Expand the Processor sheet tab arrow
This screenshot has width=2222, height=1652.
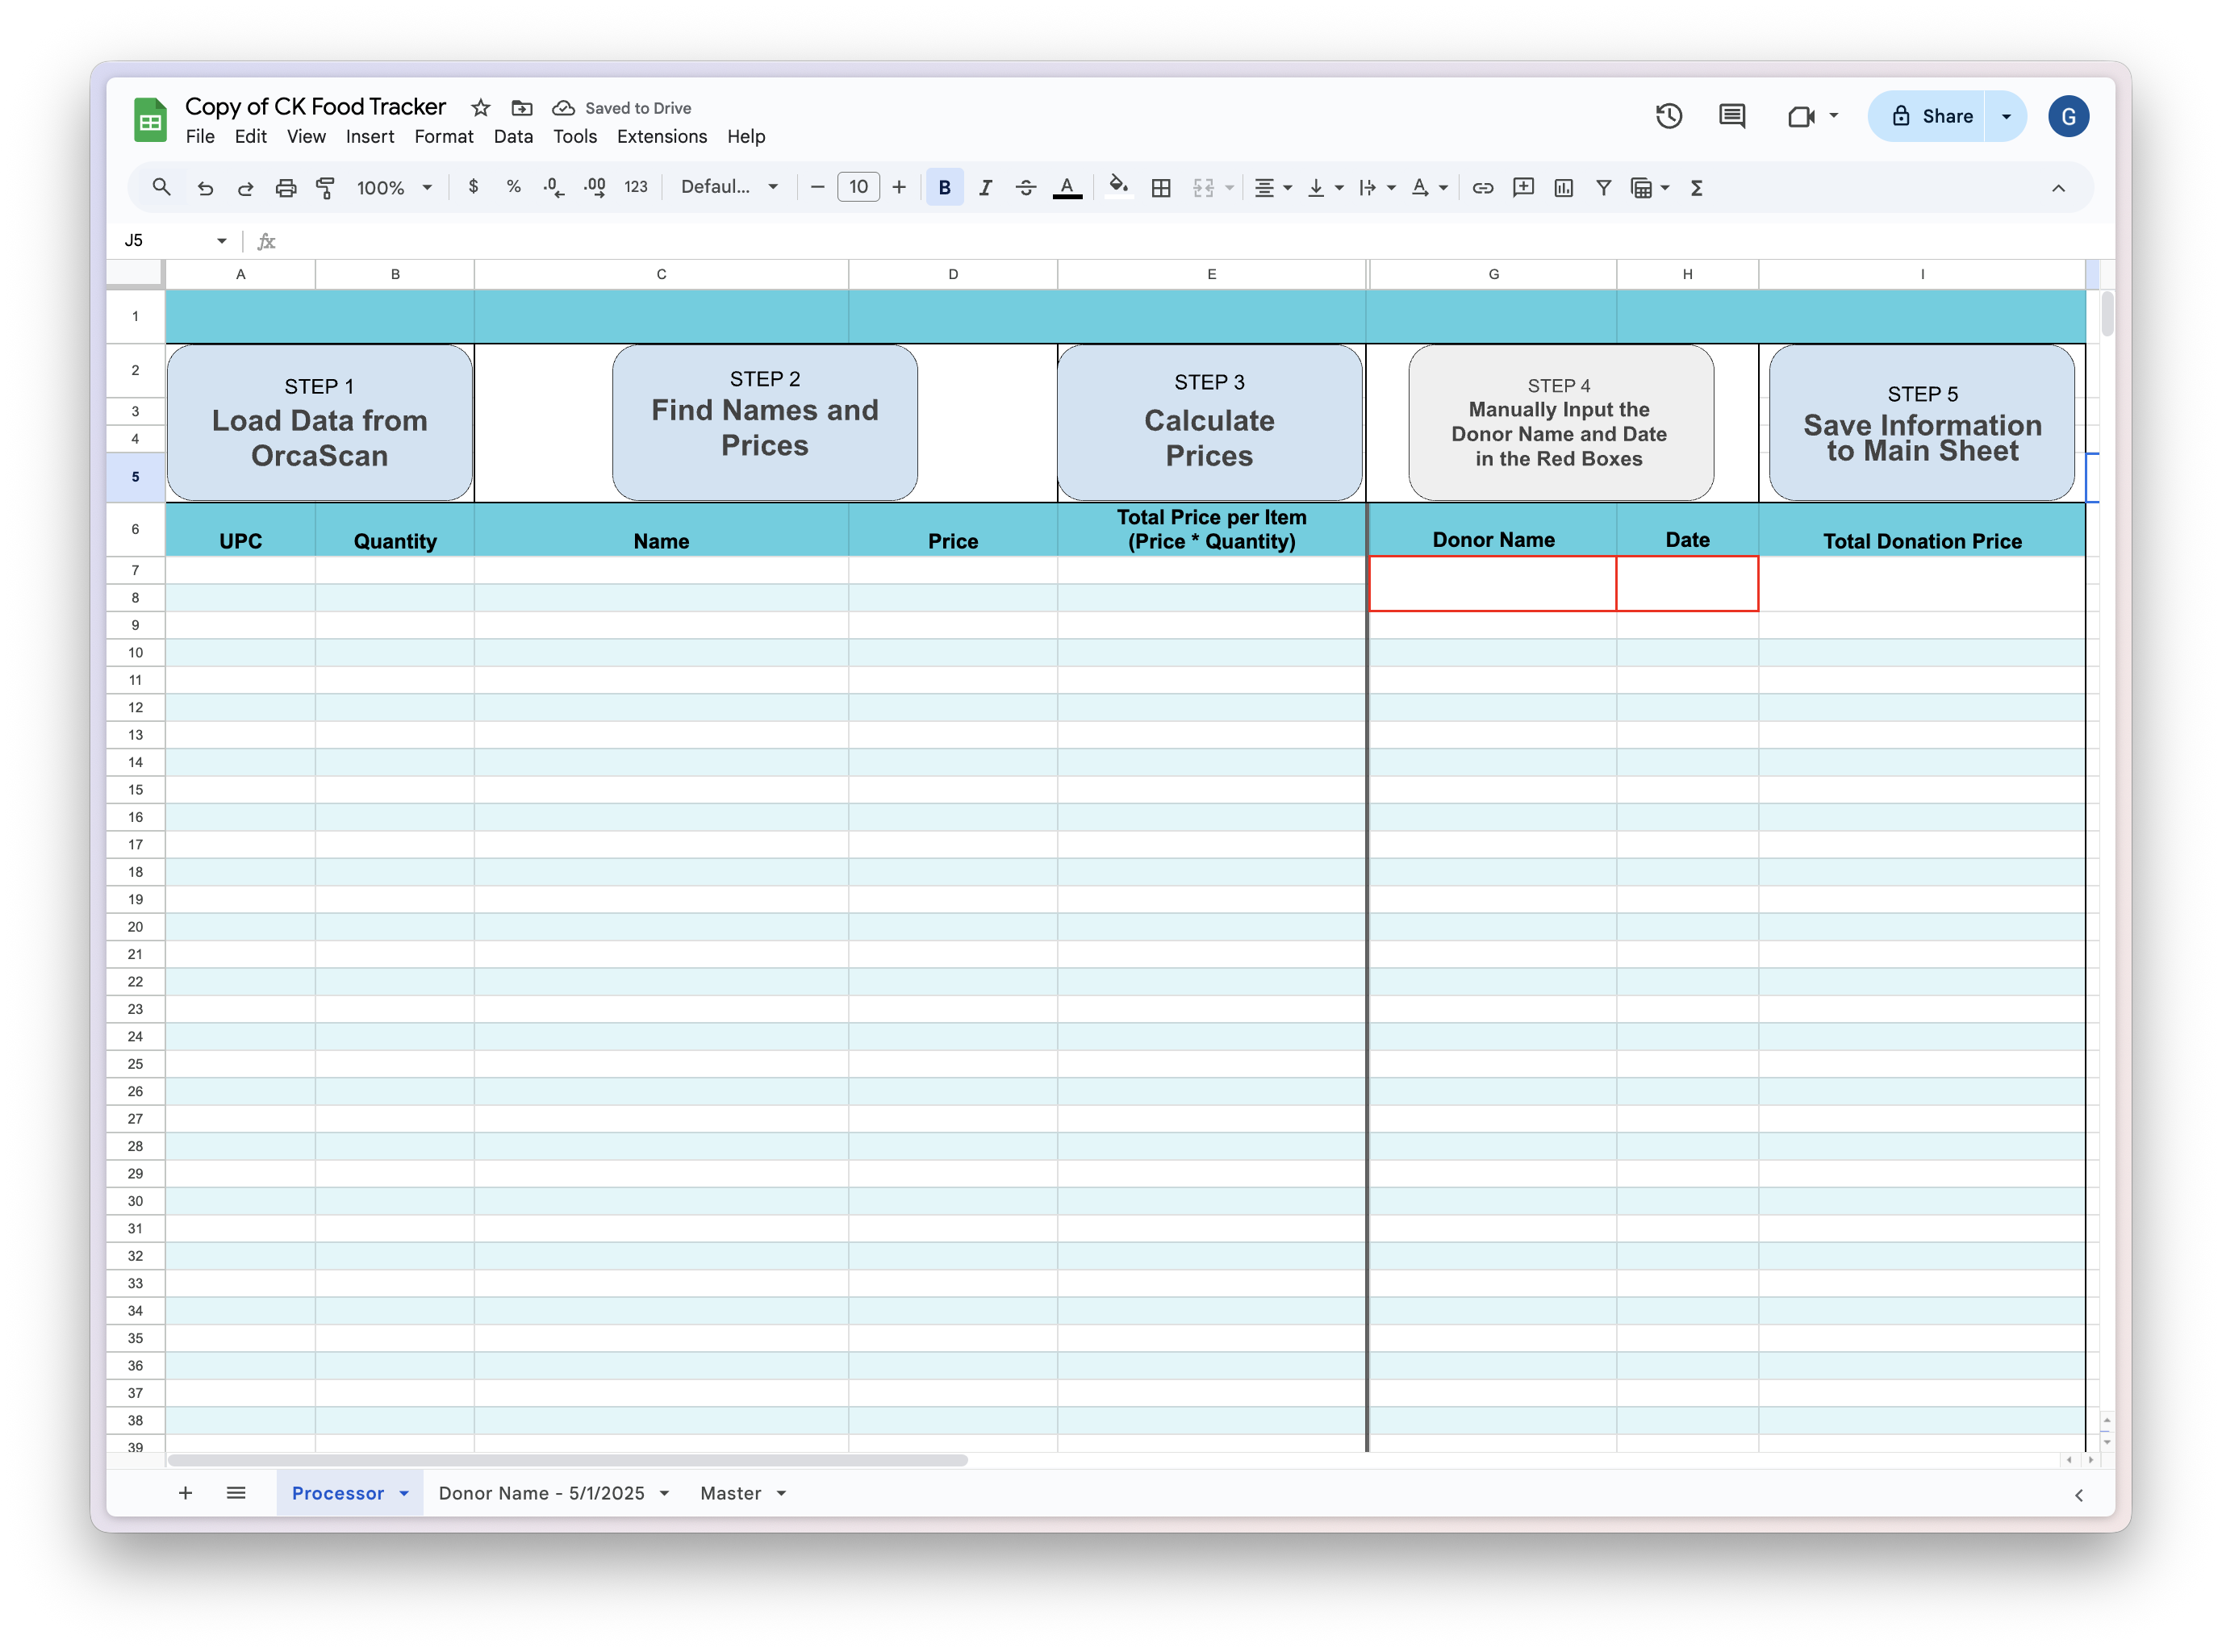click(x=404, y=1493)
